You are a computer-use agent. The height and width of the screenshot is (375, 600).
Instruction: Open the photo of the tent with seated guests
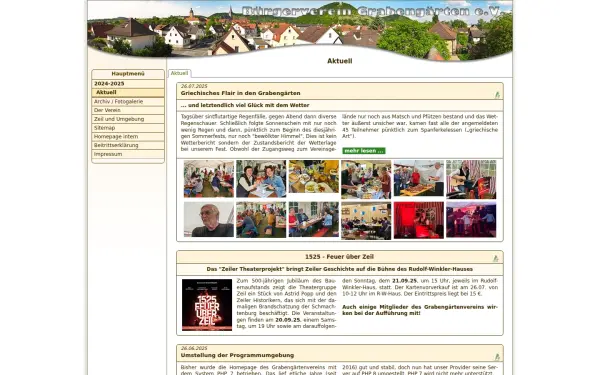[x=209, y=179]
